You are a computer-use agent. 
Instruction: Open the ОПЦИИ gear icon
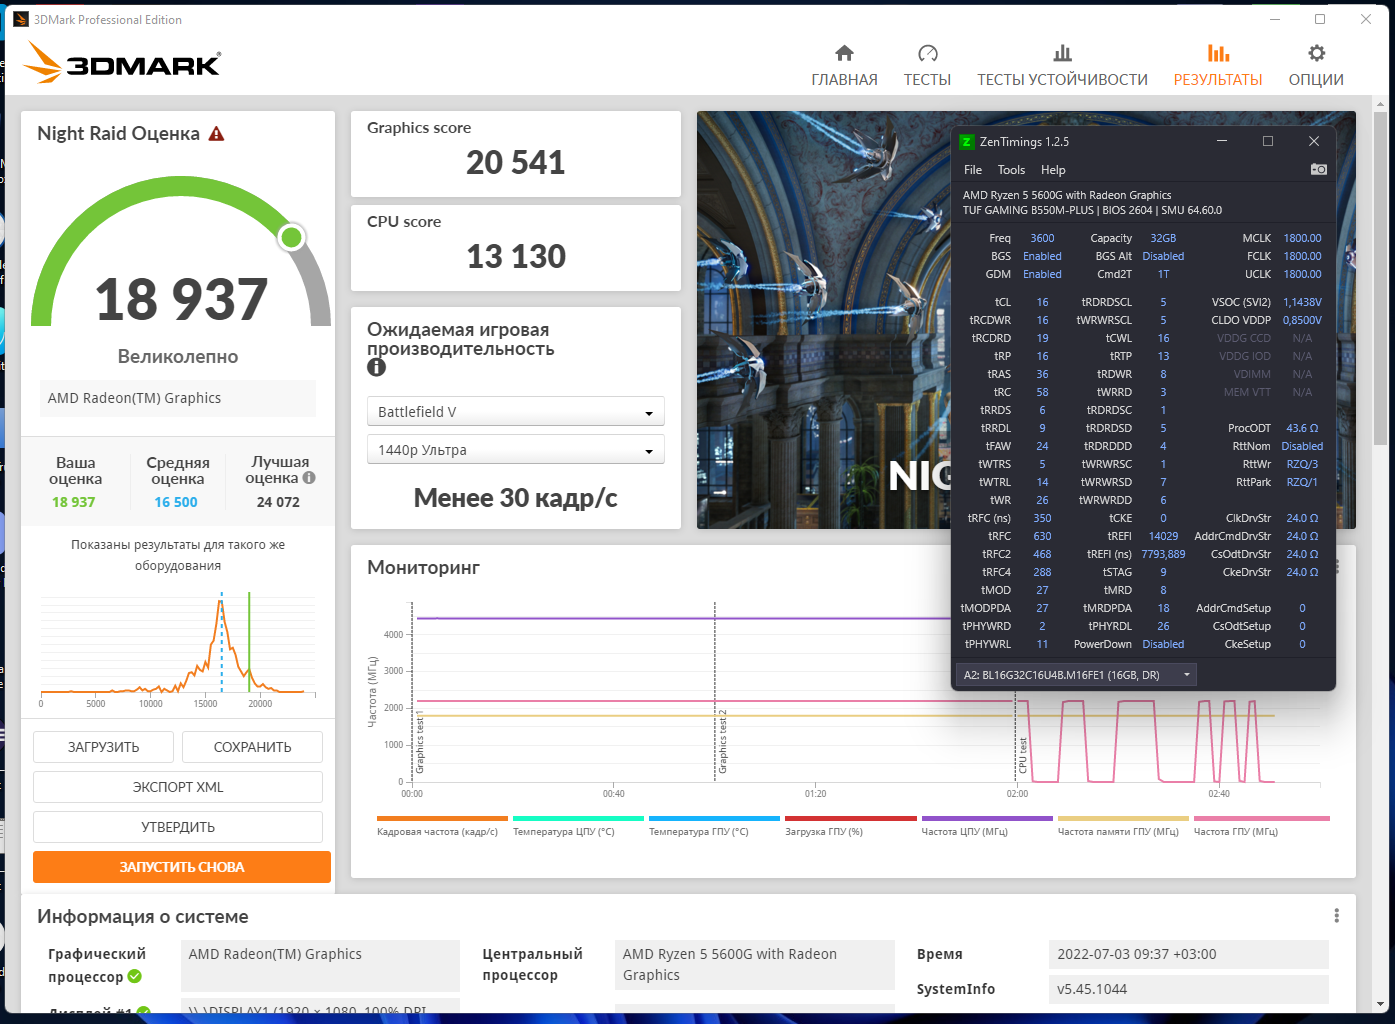(1316, 53)
